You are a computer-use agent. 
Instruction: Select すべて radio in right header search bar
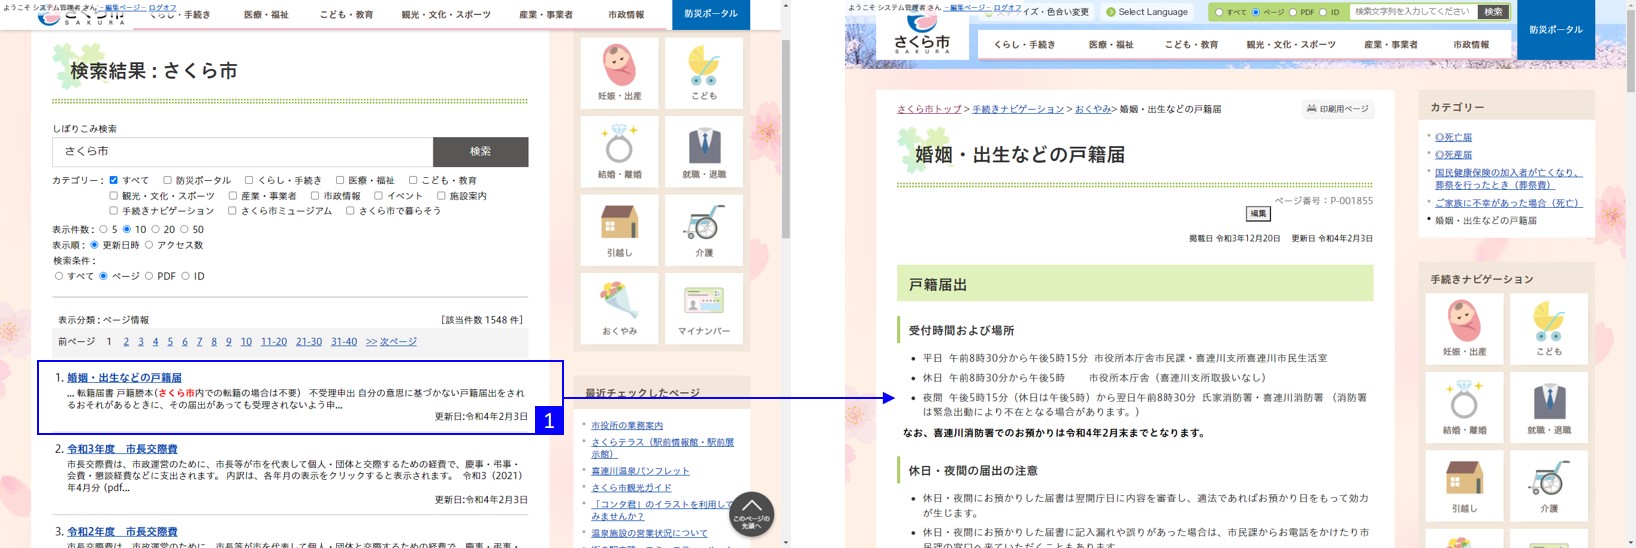pos(1219,12)
